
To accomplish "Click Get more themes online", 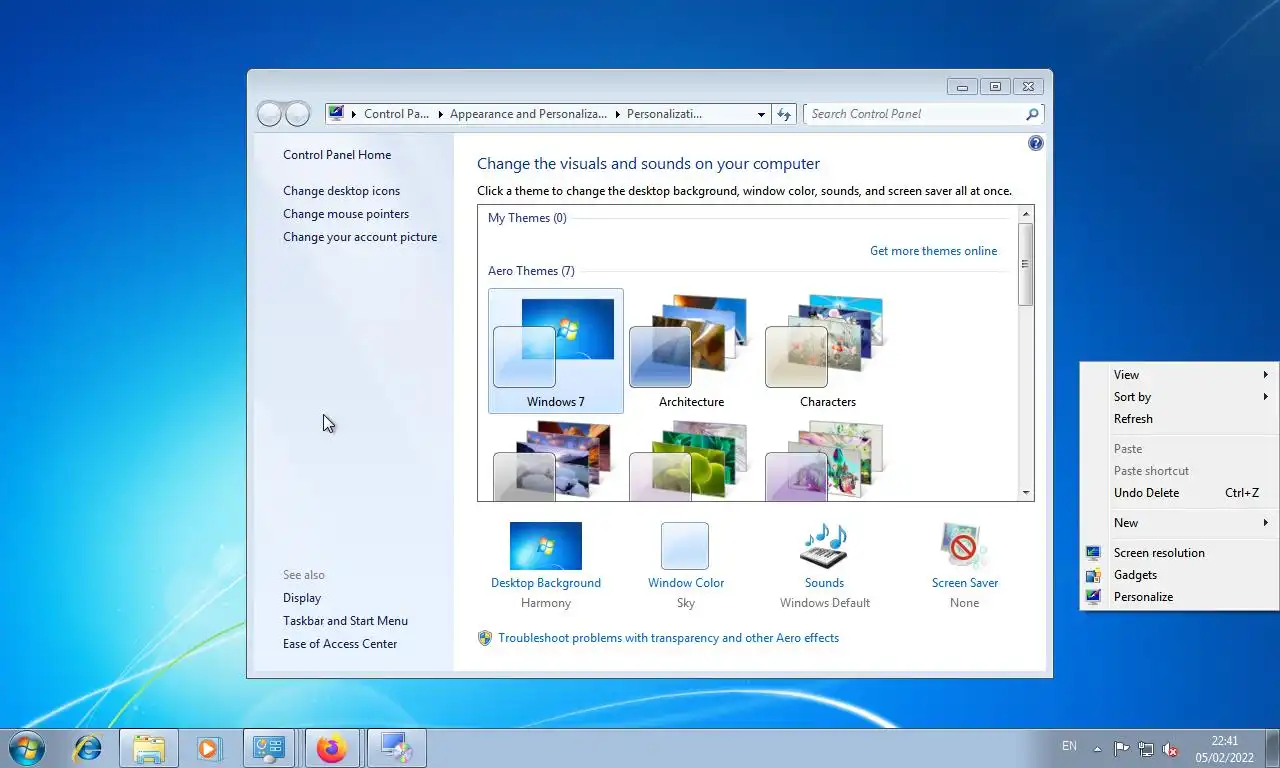I will [x=933, y=251].
